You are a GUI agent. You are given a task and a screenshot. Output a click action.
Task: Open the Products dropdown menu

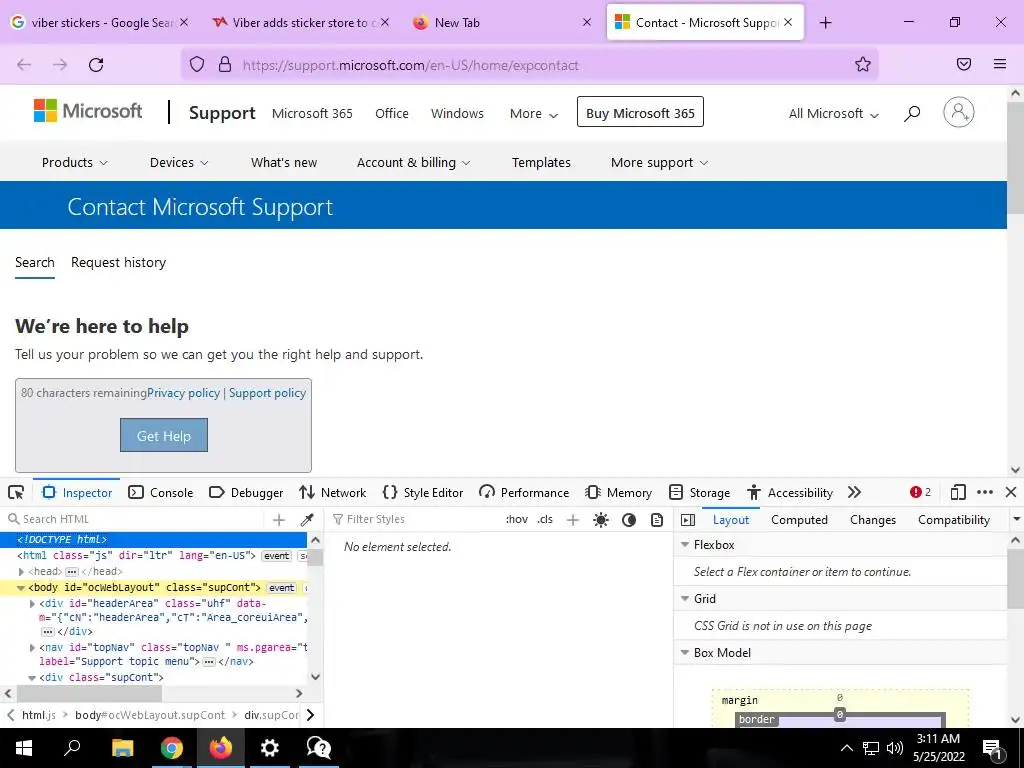pos(74,163)
